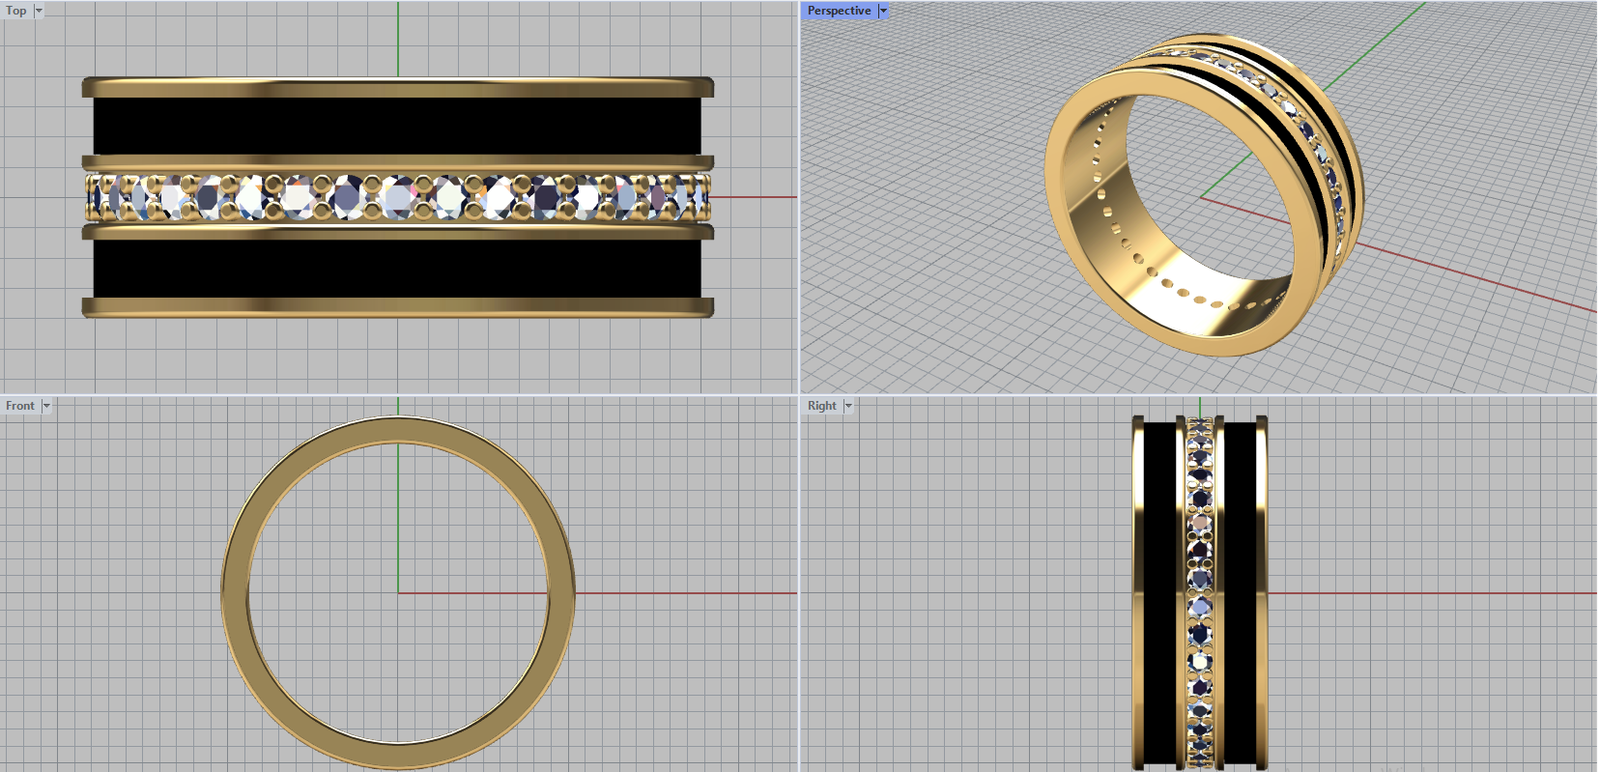Click the topmost gold rim in Top view

point(397,87)
